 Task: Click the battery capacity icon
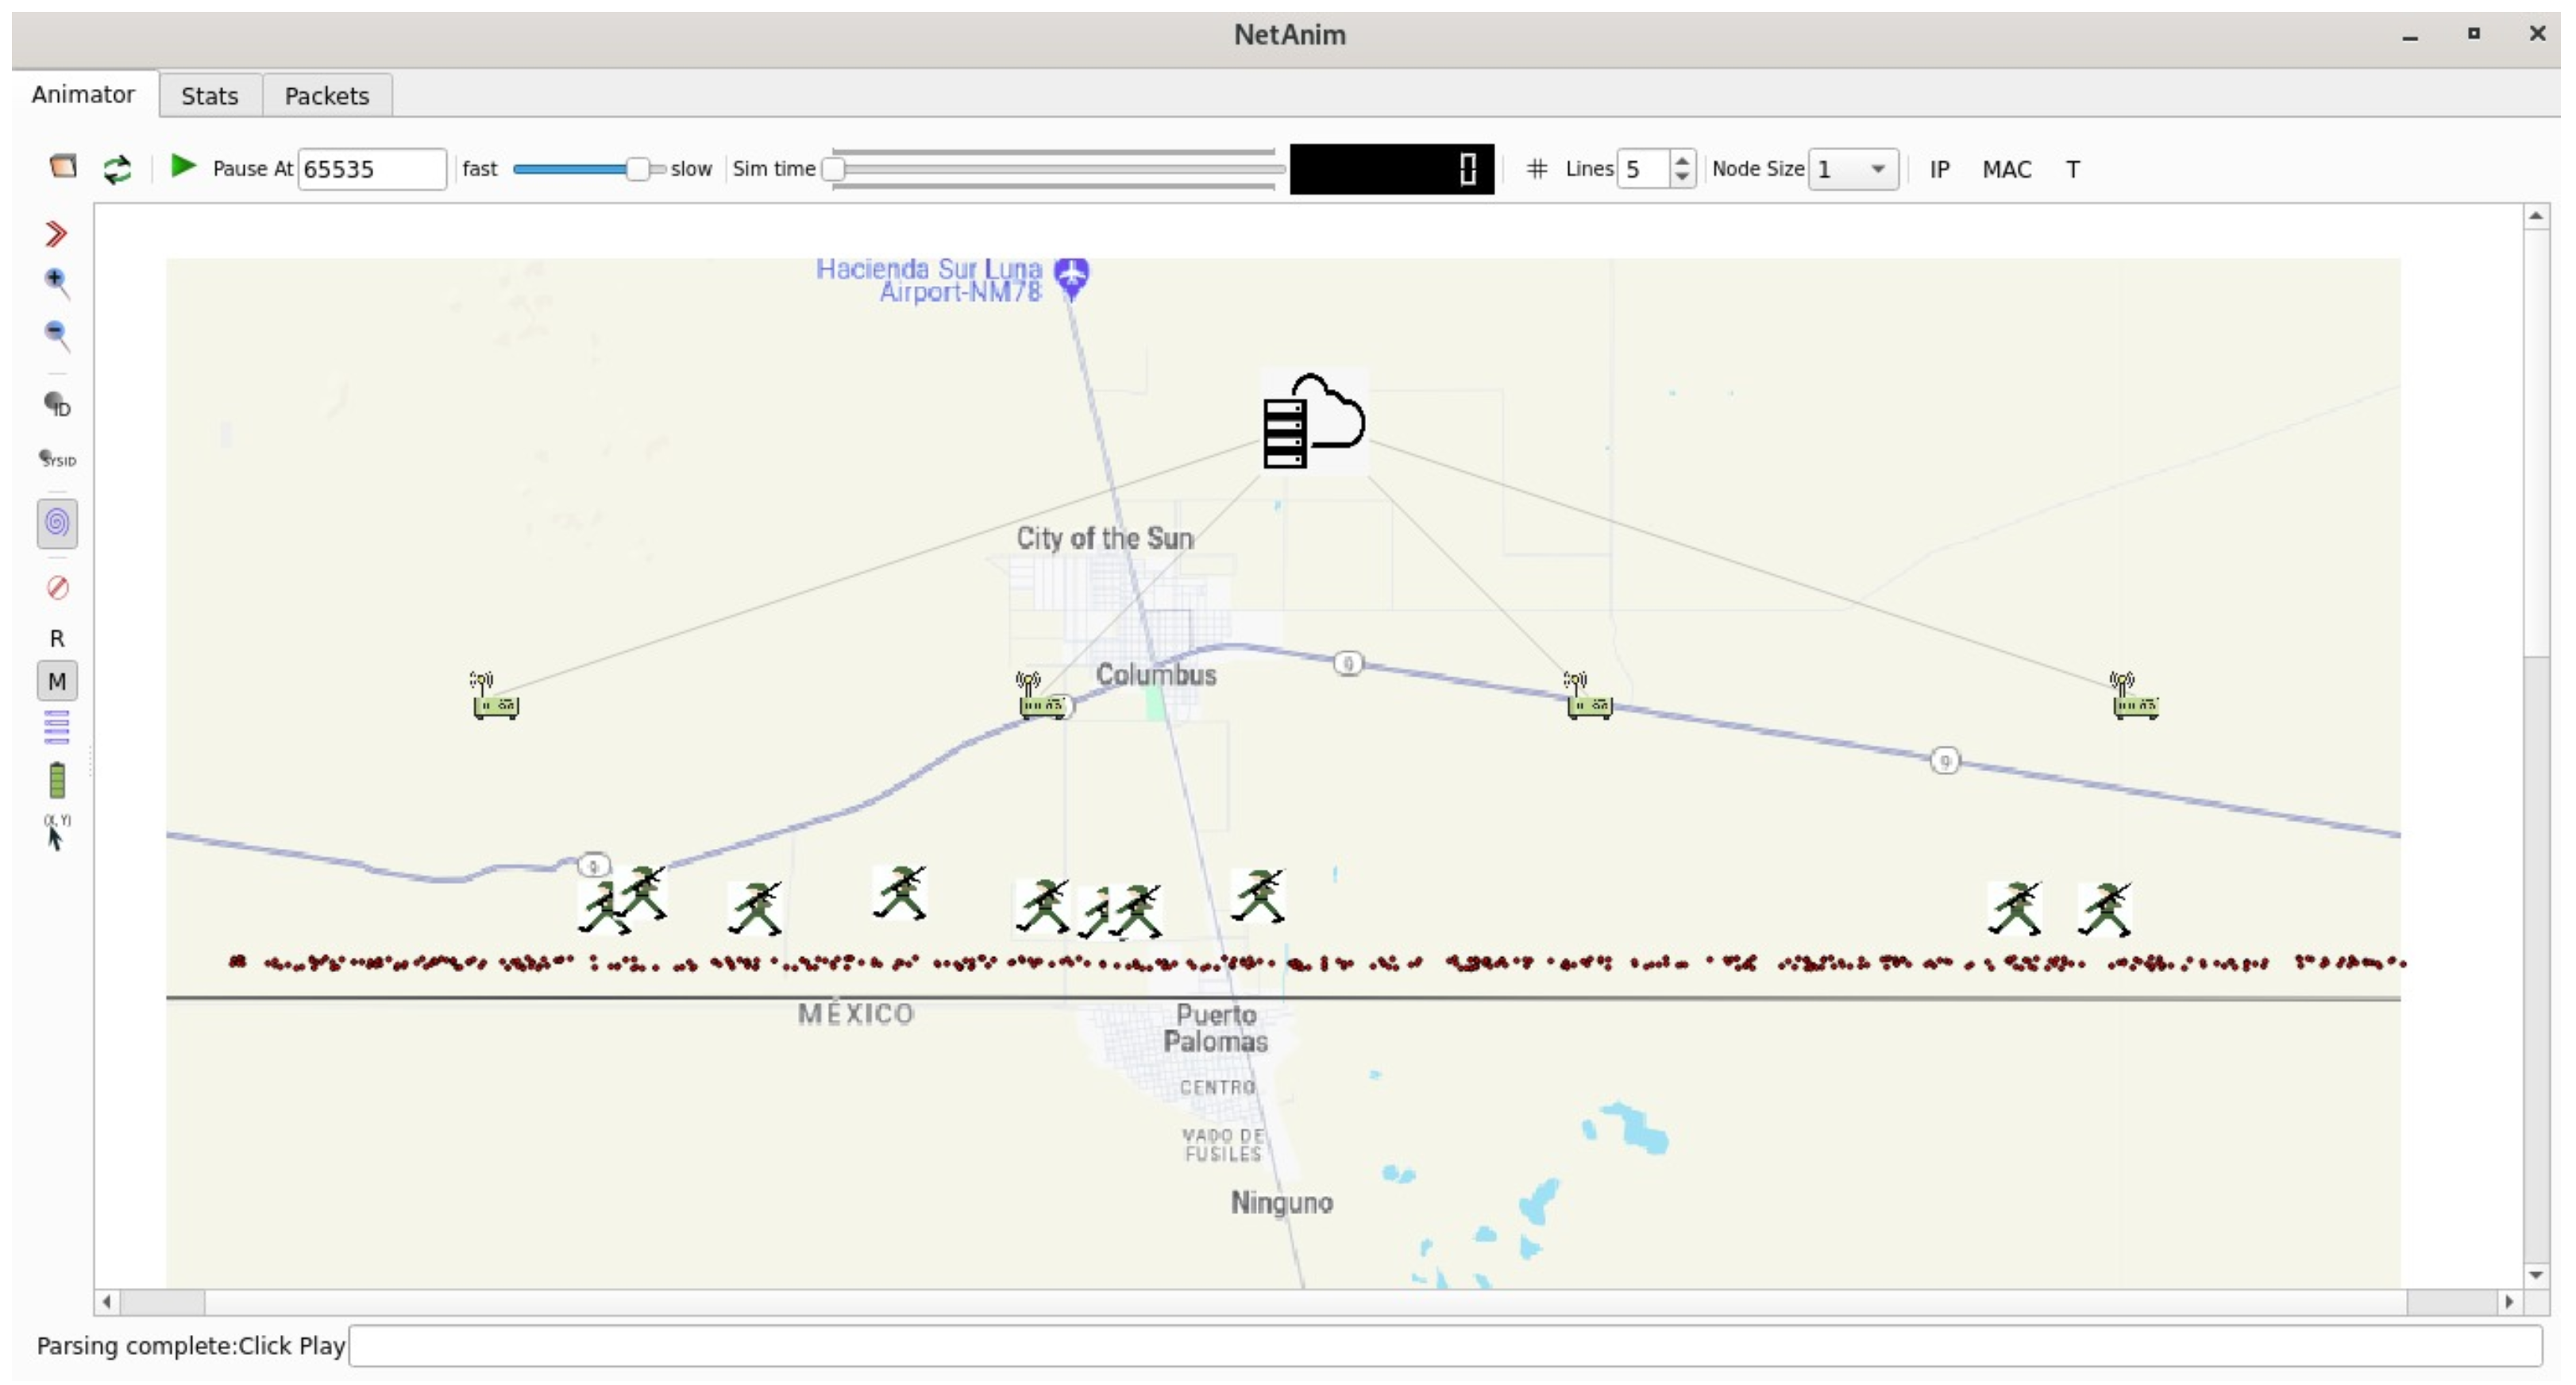point(57,781)
